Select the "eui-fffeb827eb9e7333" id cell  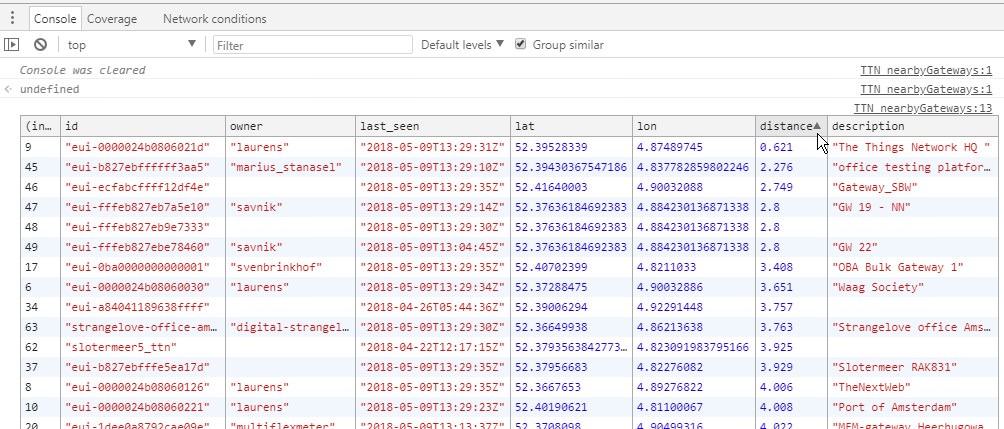(x=143, y=227)
